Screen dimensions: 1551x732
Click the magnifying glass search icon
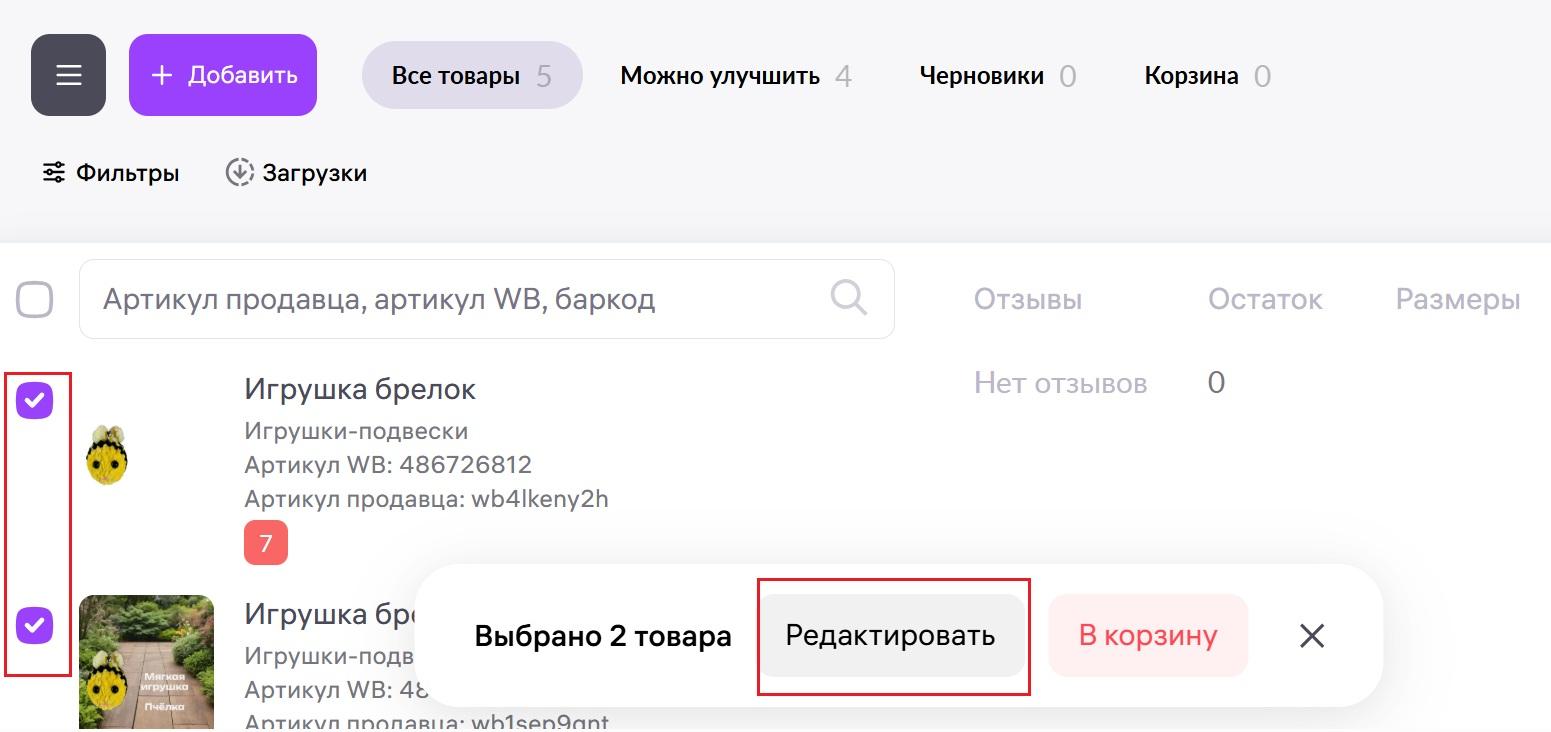[x=848, y=297]
